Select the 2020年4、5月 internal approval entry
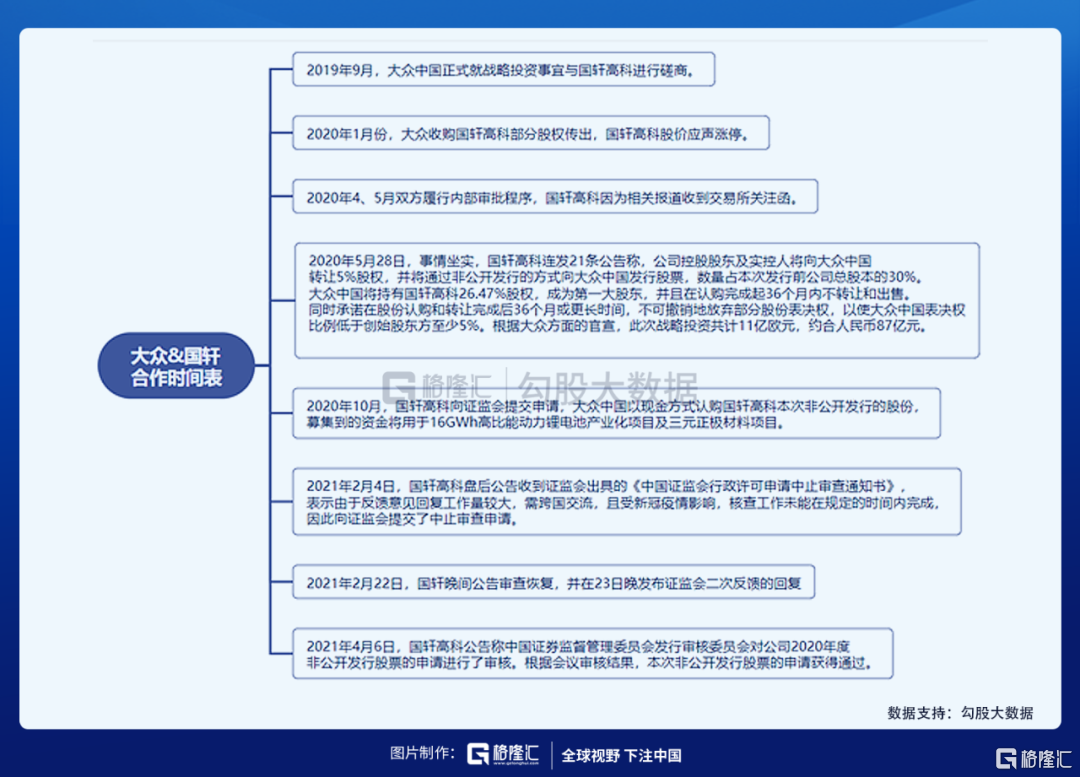This screenshot has height=777, width=1080. click(x=554, y=196)
